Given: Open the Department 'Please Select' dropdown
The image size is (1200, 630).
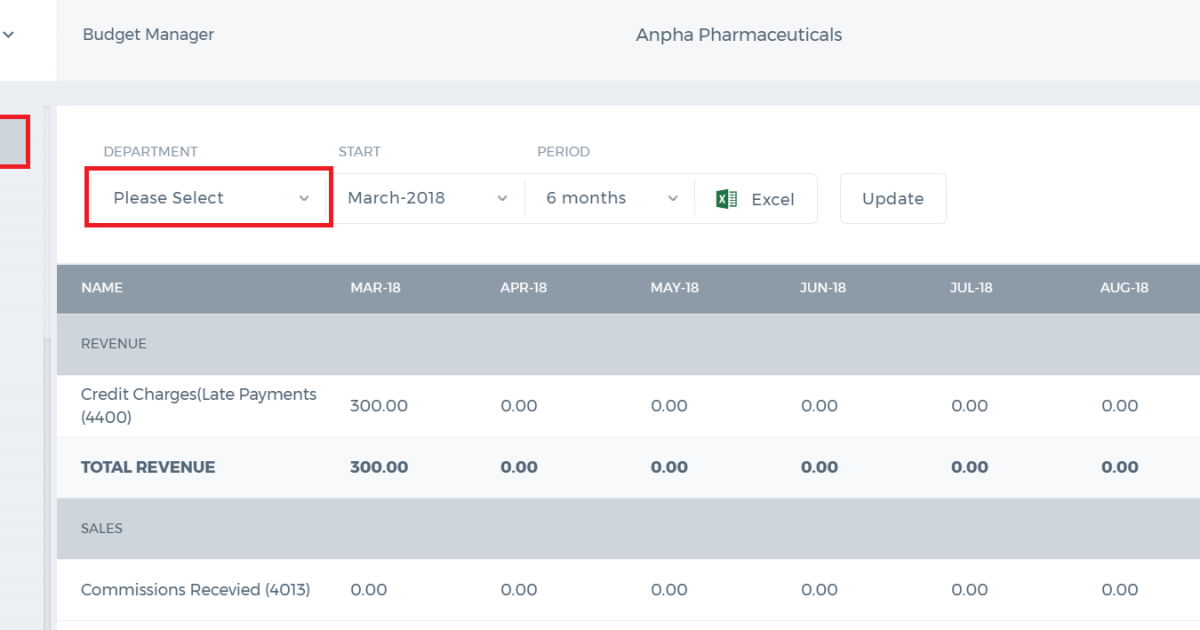Looking at the screenshot, I should click(x=209, y=198).
